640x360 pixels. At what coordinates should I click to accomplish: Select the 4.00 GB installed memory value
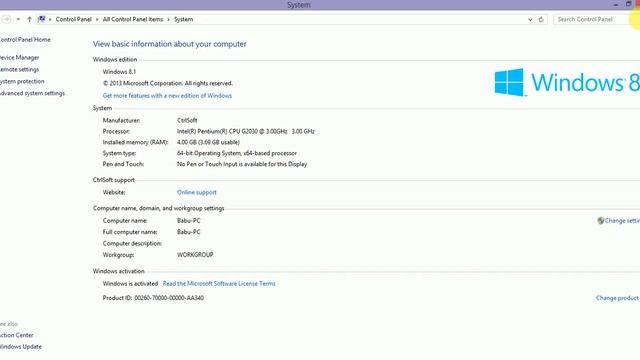click(x=208, y=142)
